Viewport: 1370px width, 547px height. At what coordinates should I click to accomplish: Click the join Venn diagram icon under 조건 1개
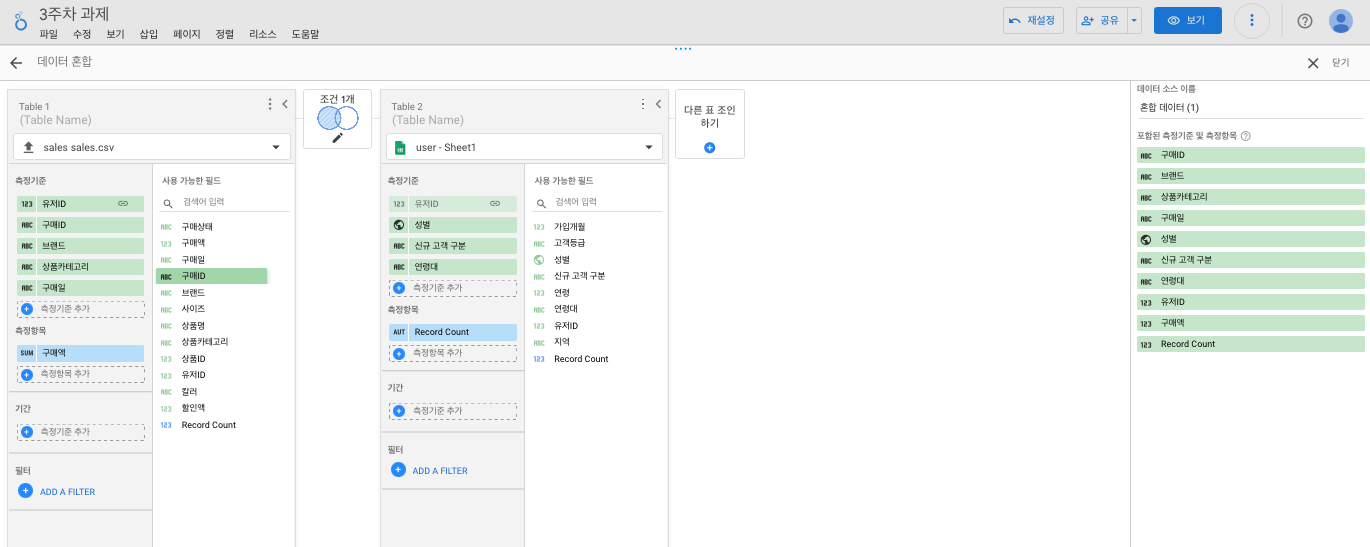pyautogui.click(x=337, y=118)
